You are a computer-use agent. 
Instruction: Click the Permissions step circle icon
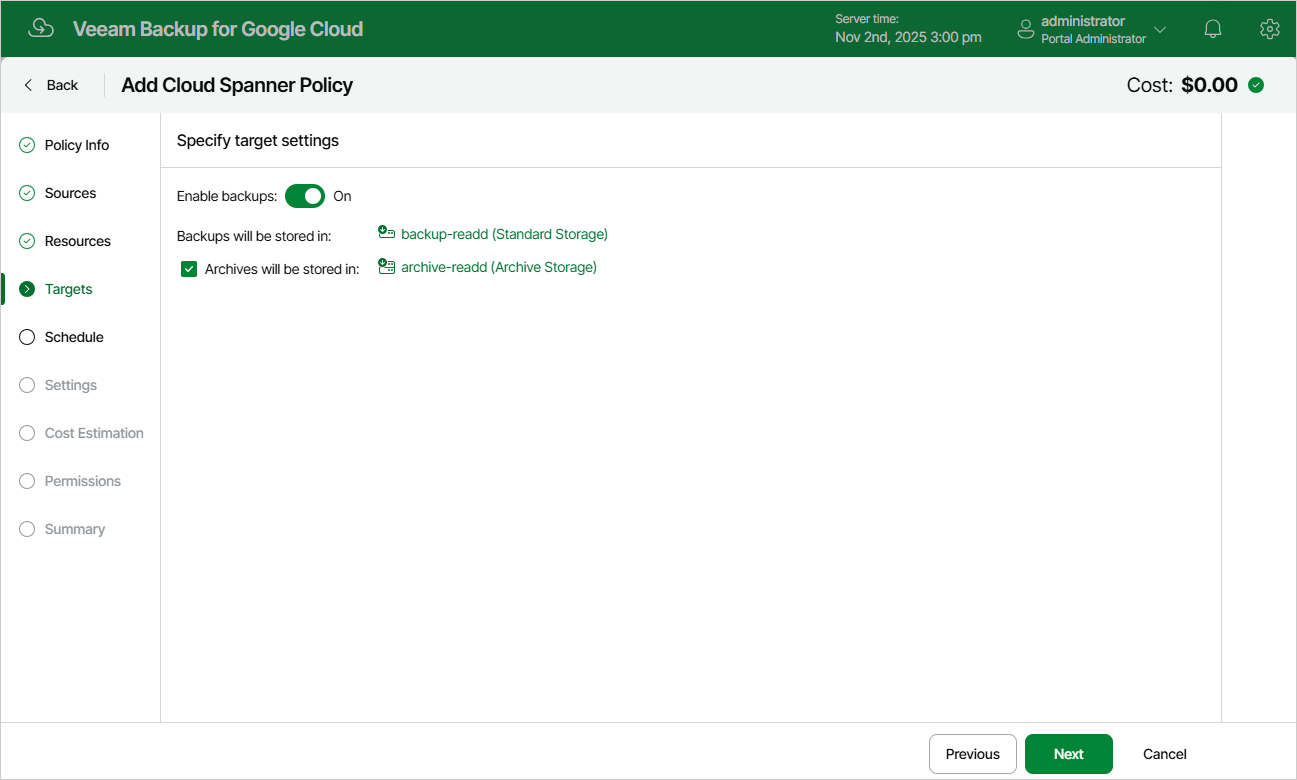[x=27, y=481]
